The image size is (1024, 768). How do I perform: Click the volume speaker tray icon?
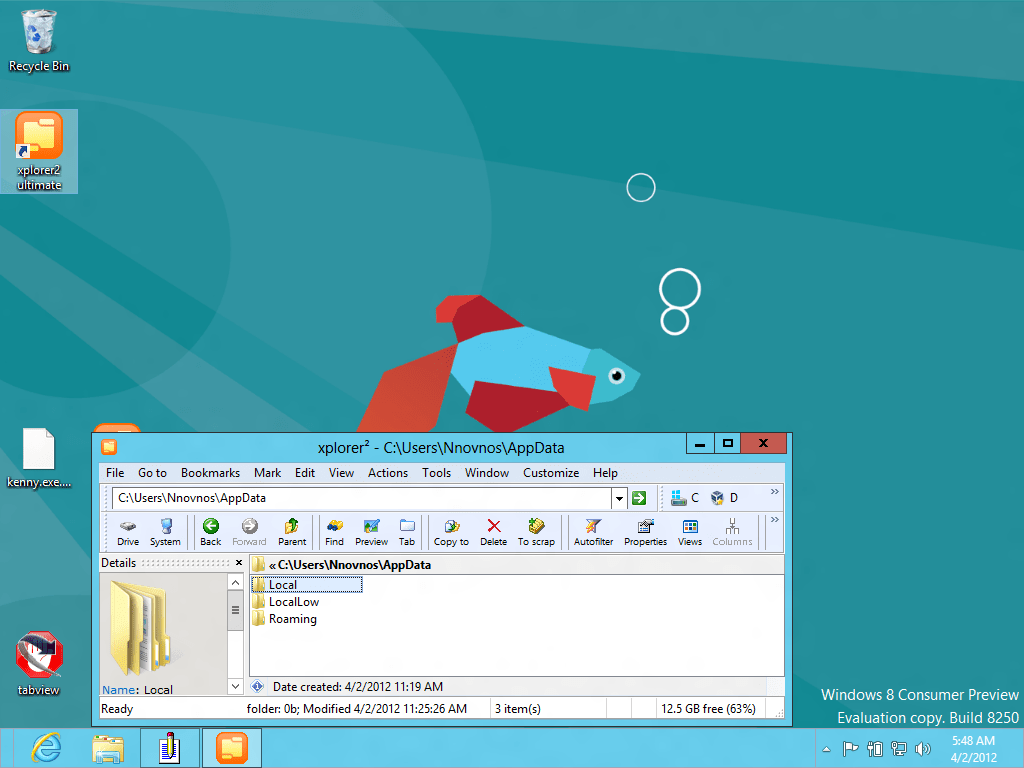tap(923, 749)
